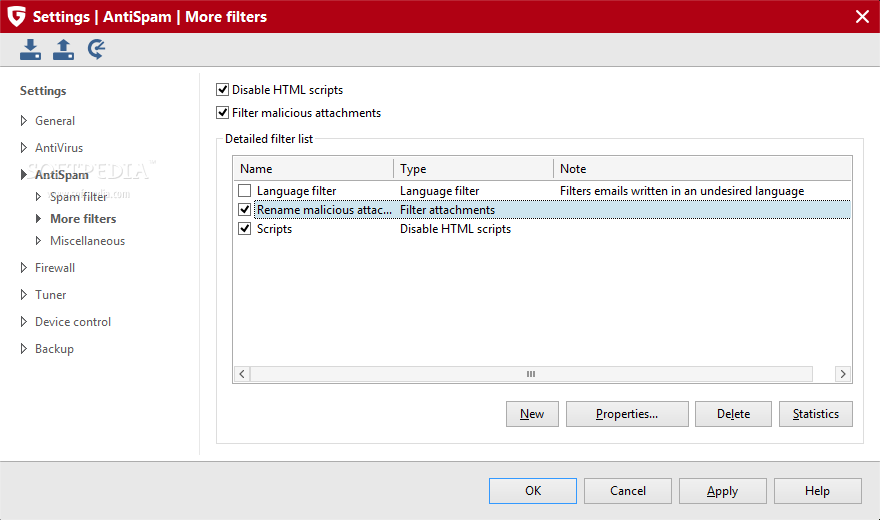
Task: Delete the selected filter
Action: [x=733, y=414]
